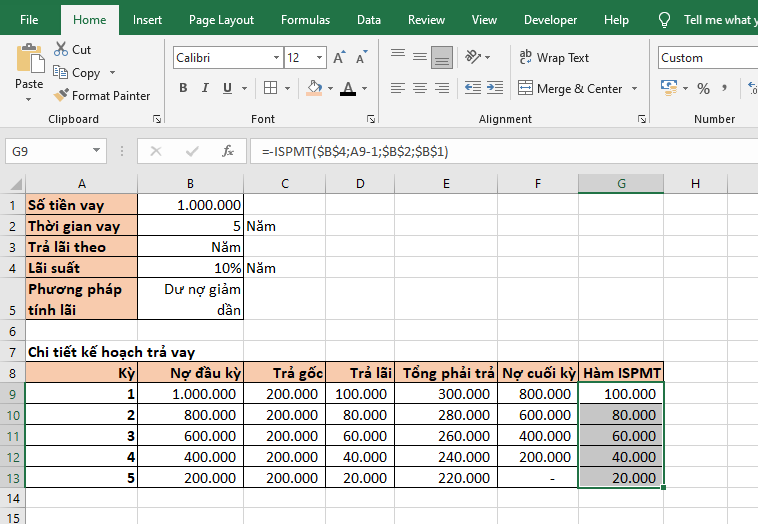Open the Page Layout tab
The image size is (758, 524).
221,19
